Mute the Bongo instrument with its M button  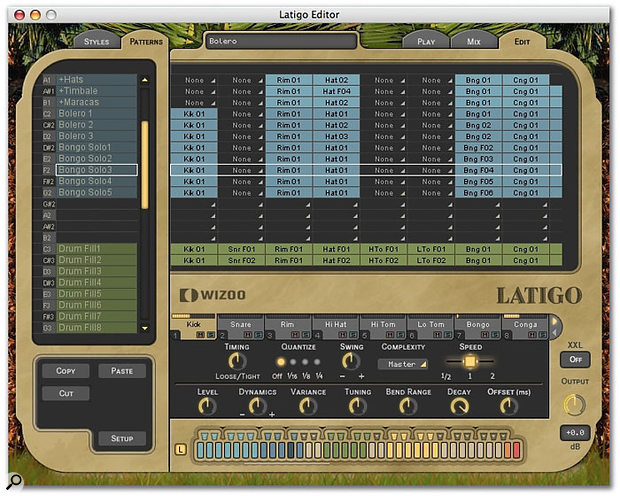tap(485, 335)
